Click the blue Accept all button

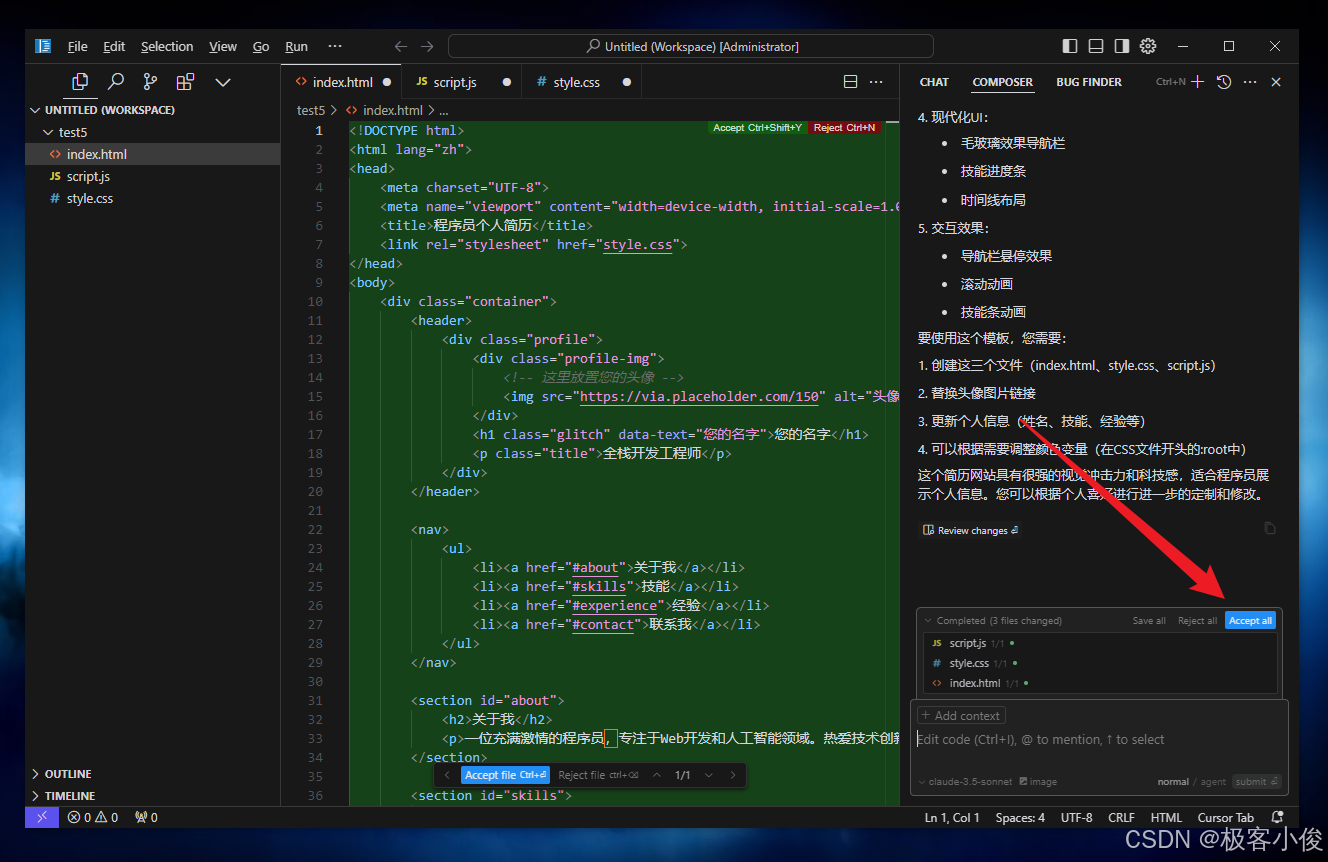click(x=1251, y=620)
